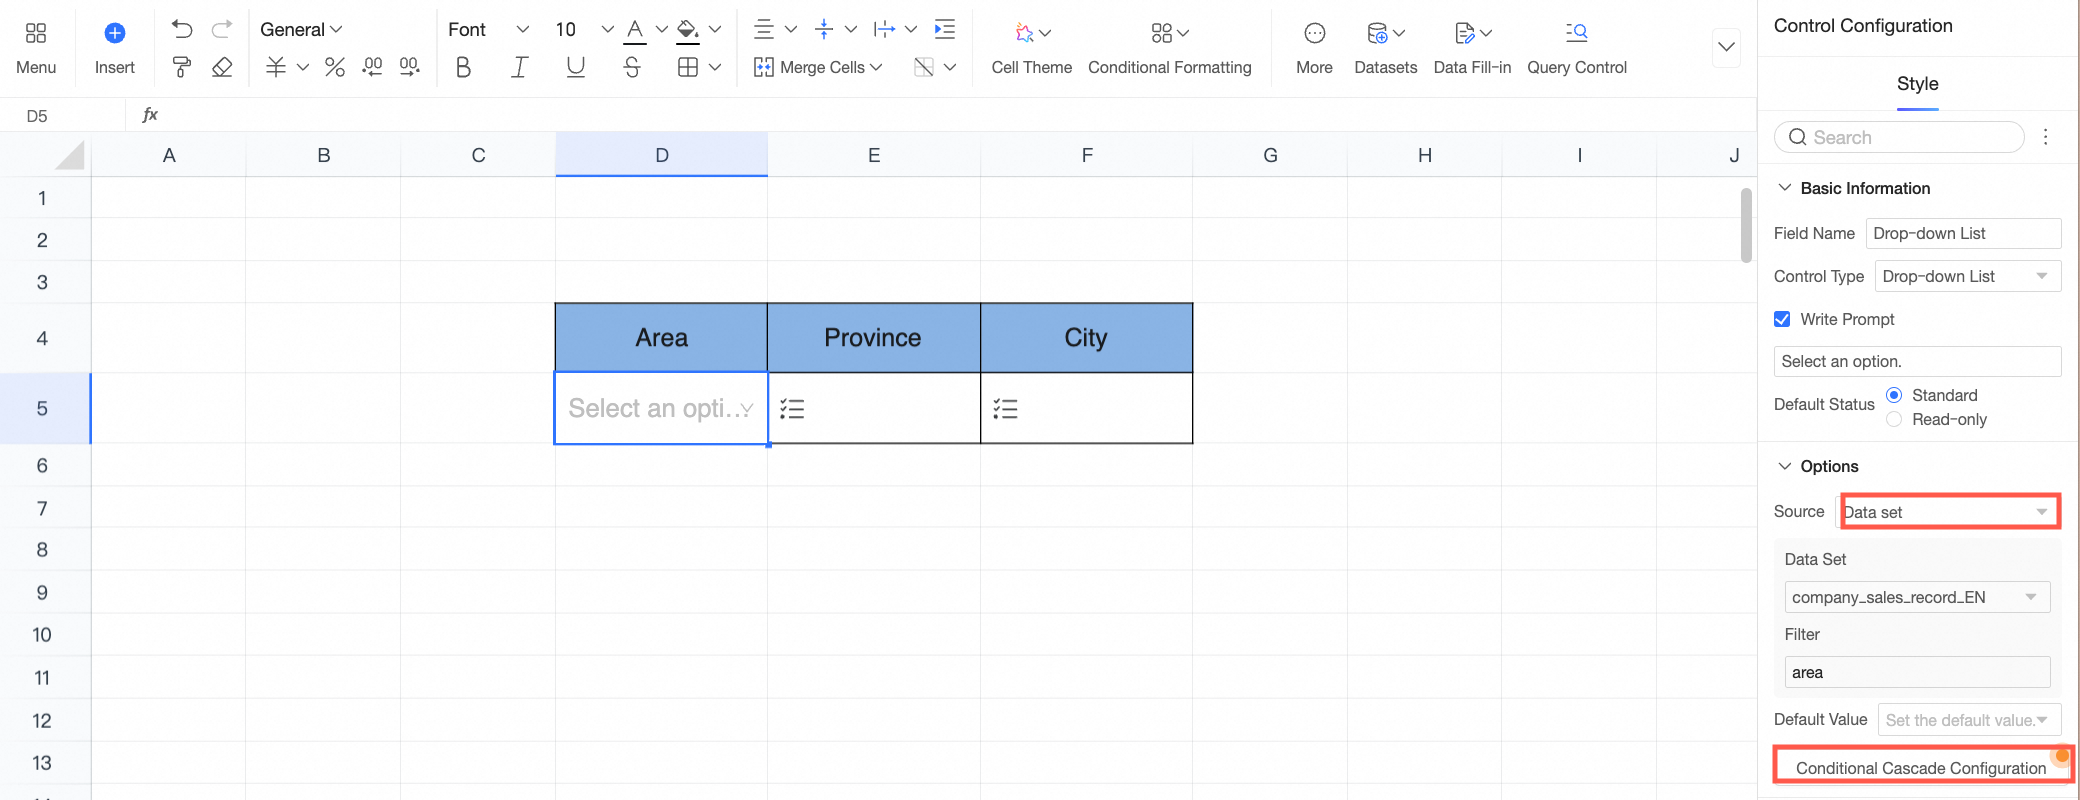Click the Filter field containing 'area'
Viewport: 2080px width, 800px height.
1917,672
